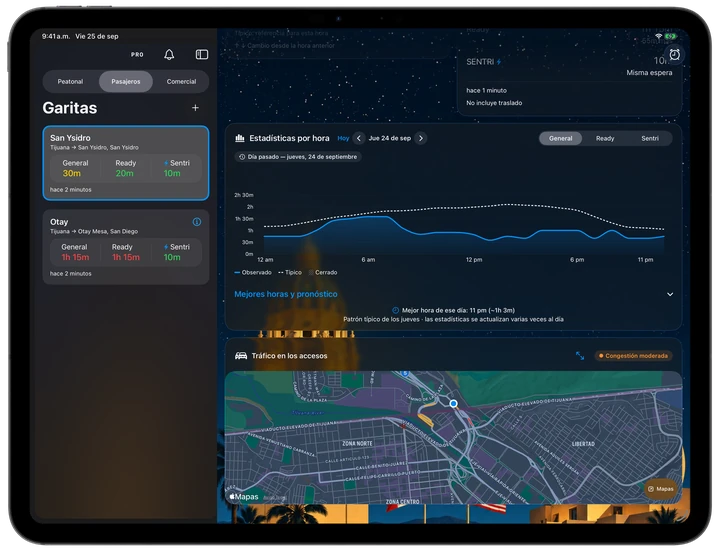Select the San Ysidro card
The width and height of the screenshot is (720, 552).
coord(126,163)
